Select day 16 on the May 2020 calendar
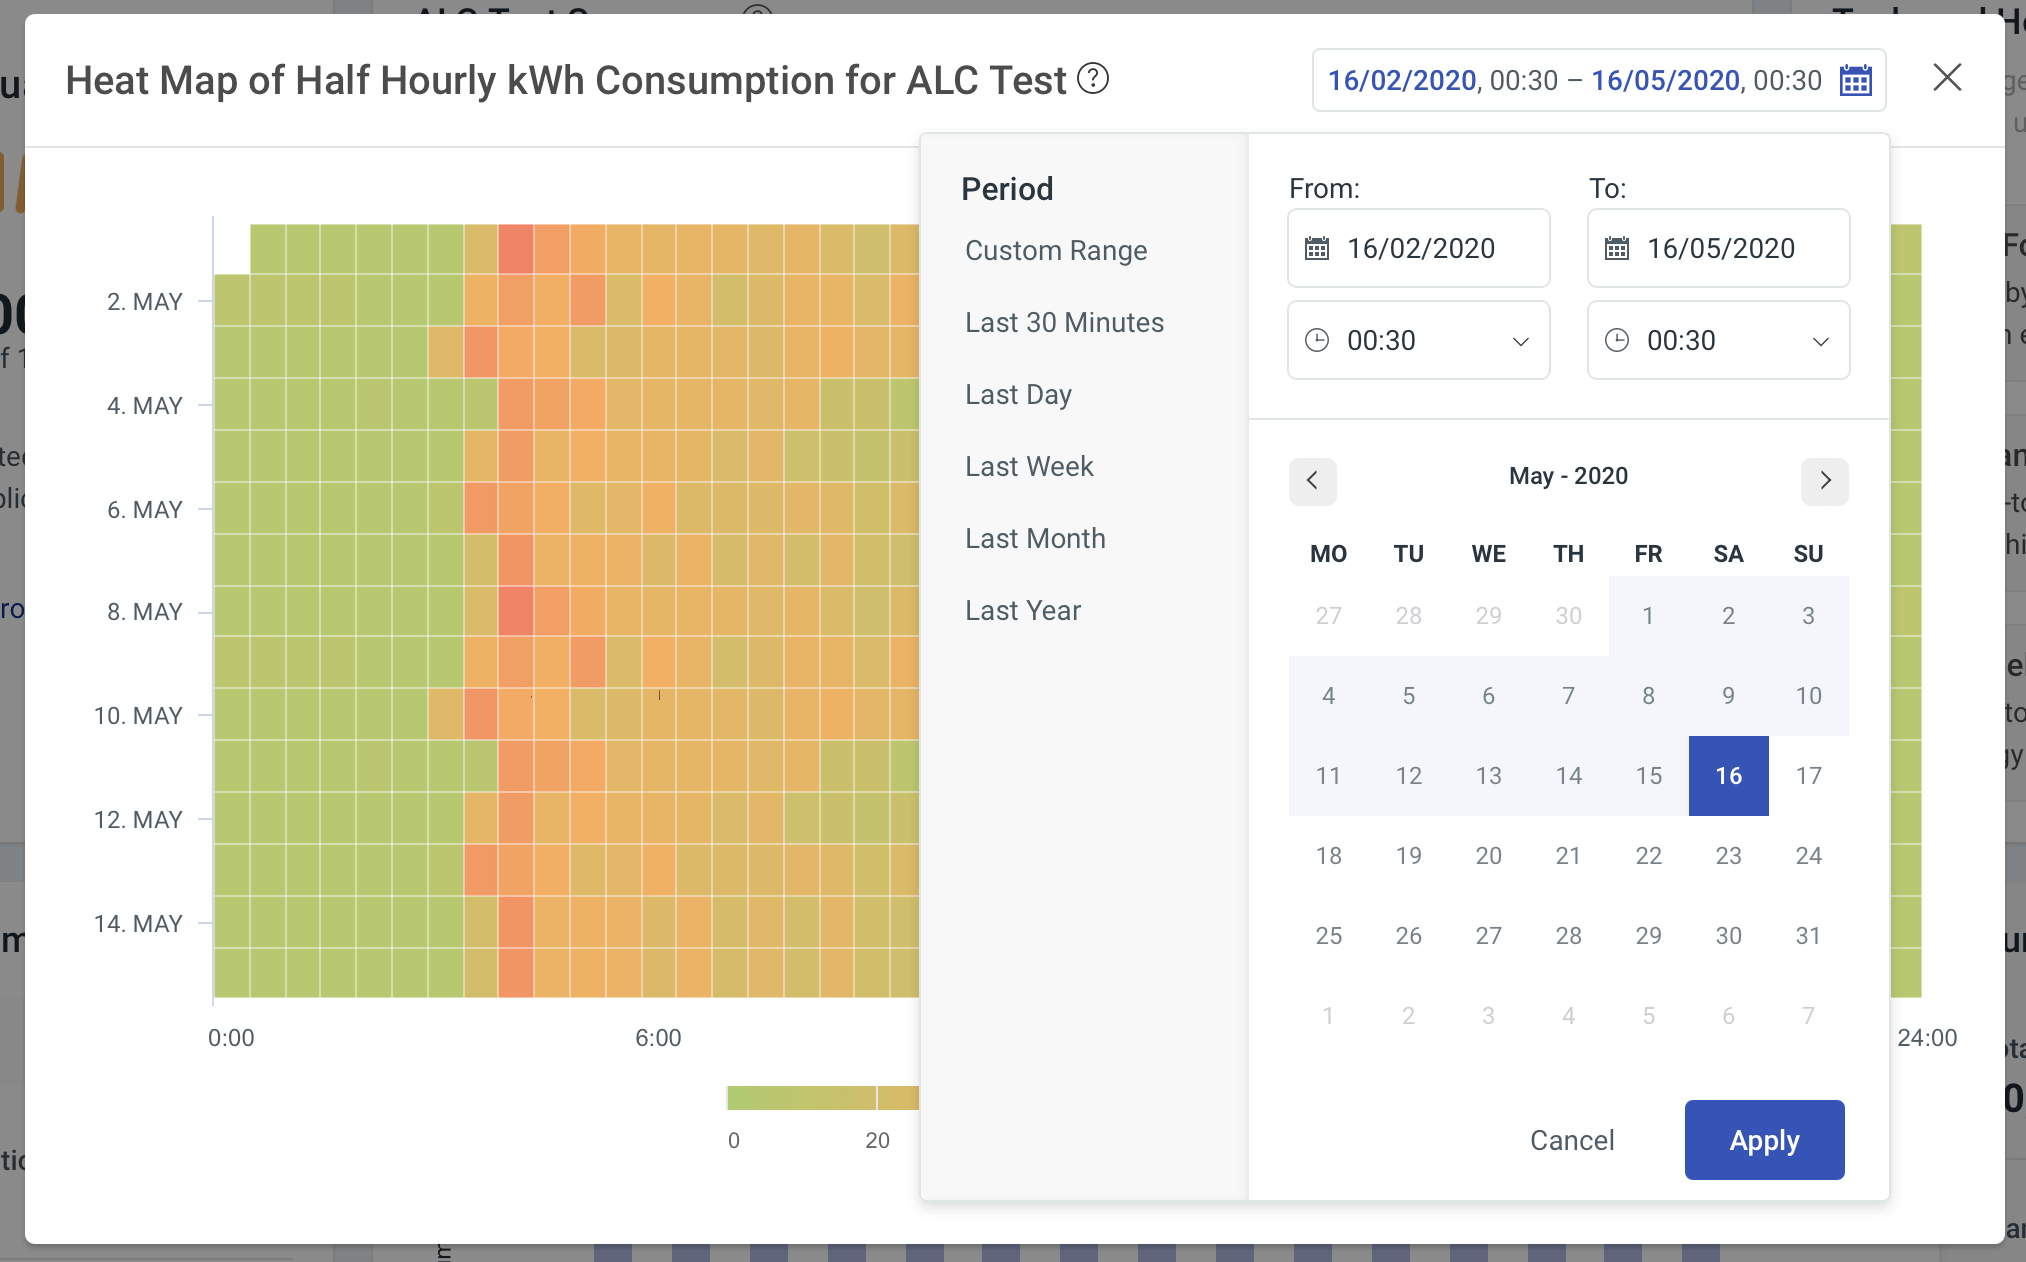The width and height of the screenshot is (2026, 1262). click(x=1728, y=775)
